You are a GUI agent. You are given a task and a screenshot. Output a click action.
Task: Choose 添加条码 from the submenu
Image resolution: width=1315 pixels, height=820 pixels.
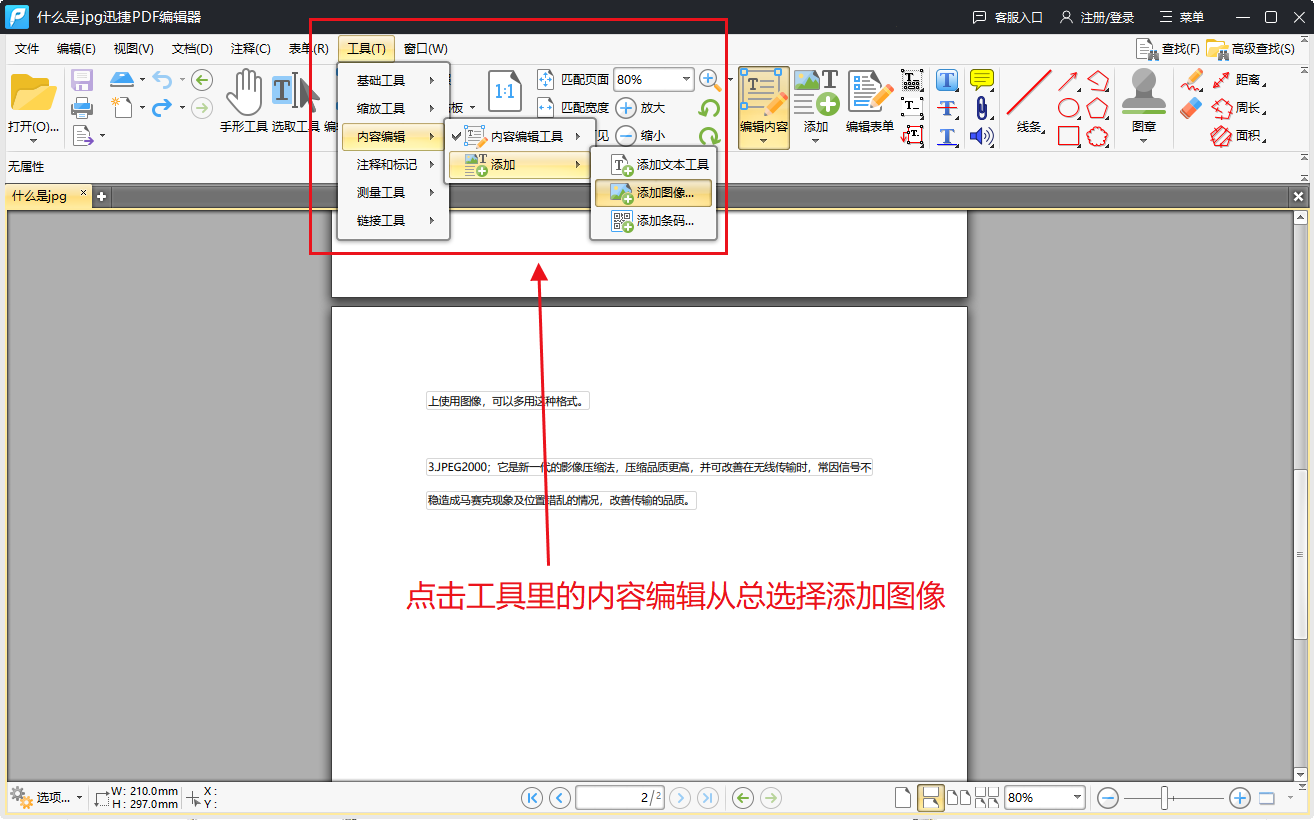point(654,220)
